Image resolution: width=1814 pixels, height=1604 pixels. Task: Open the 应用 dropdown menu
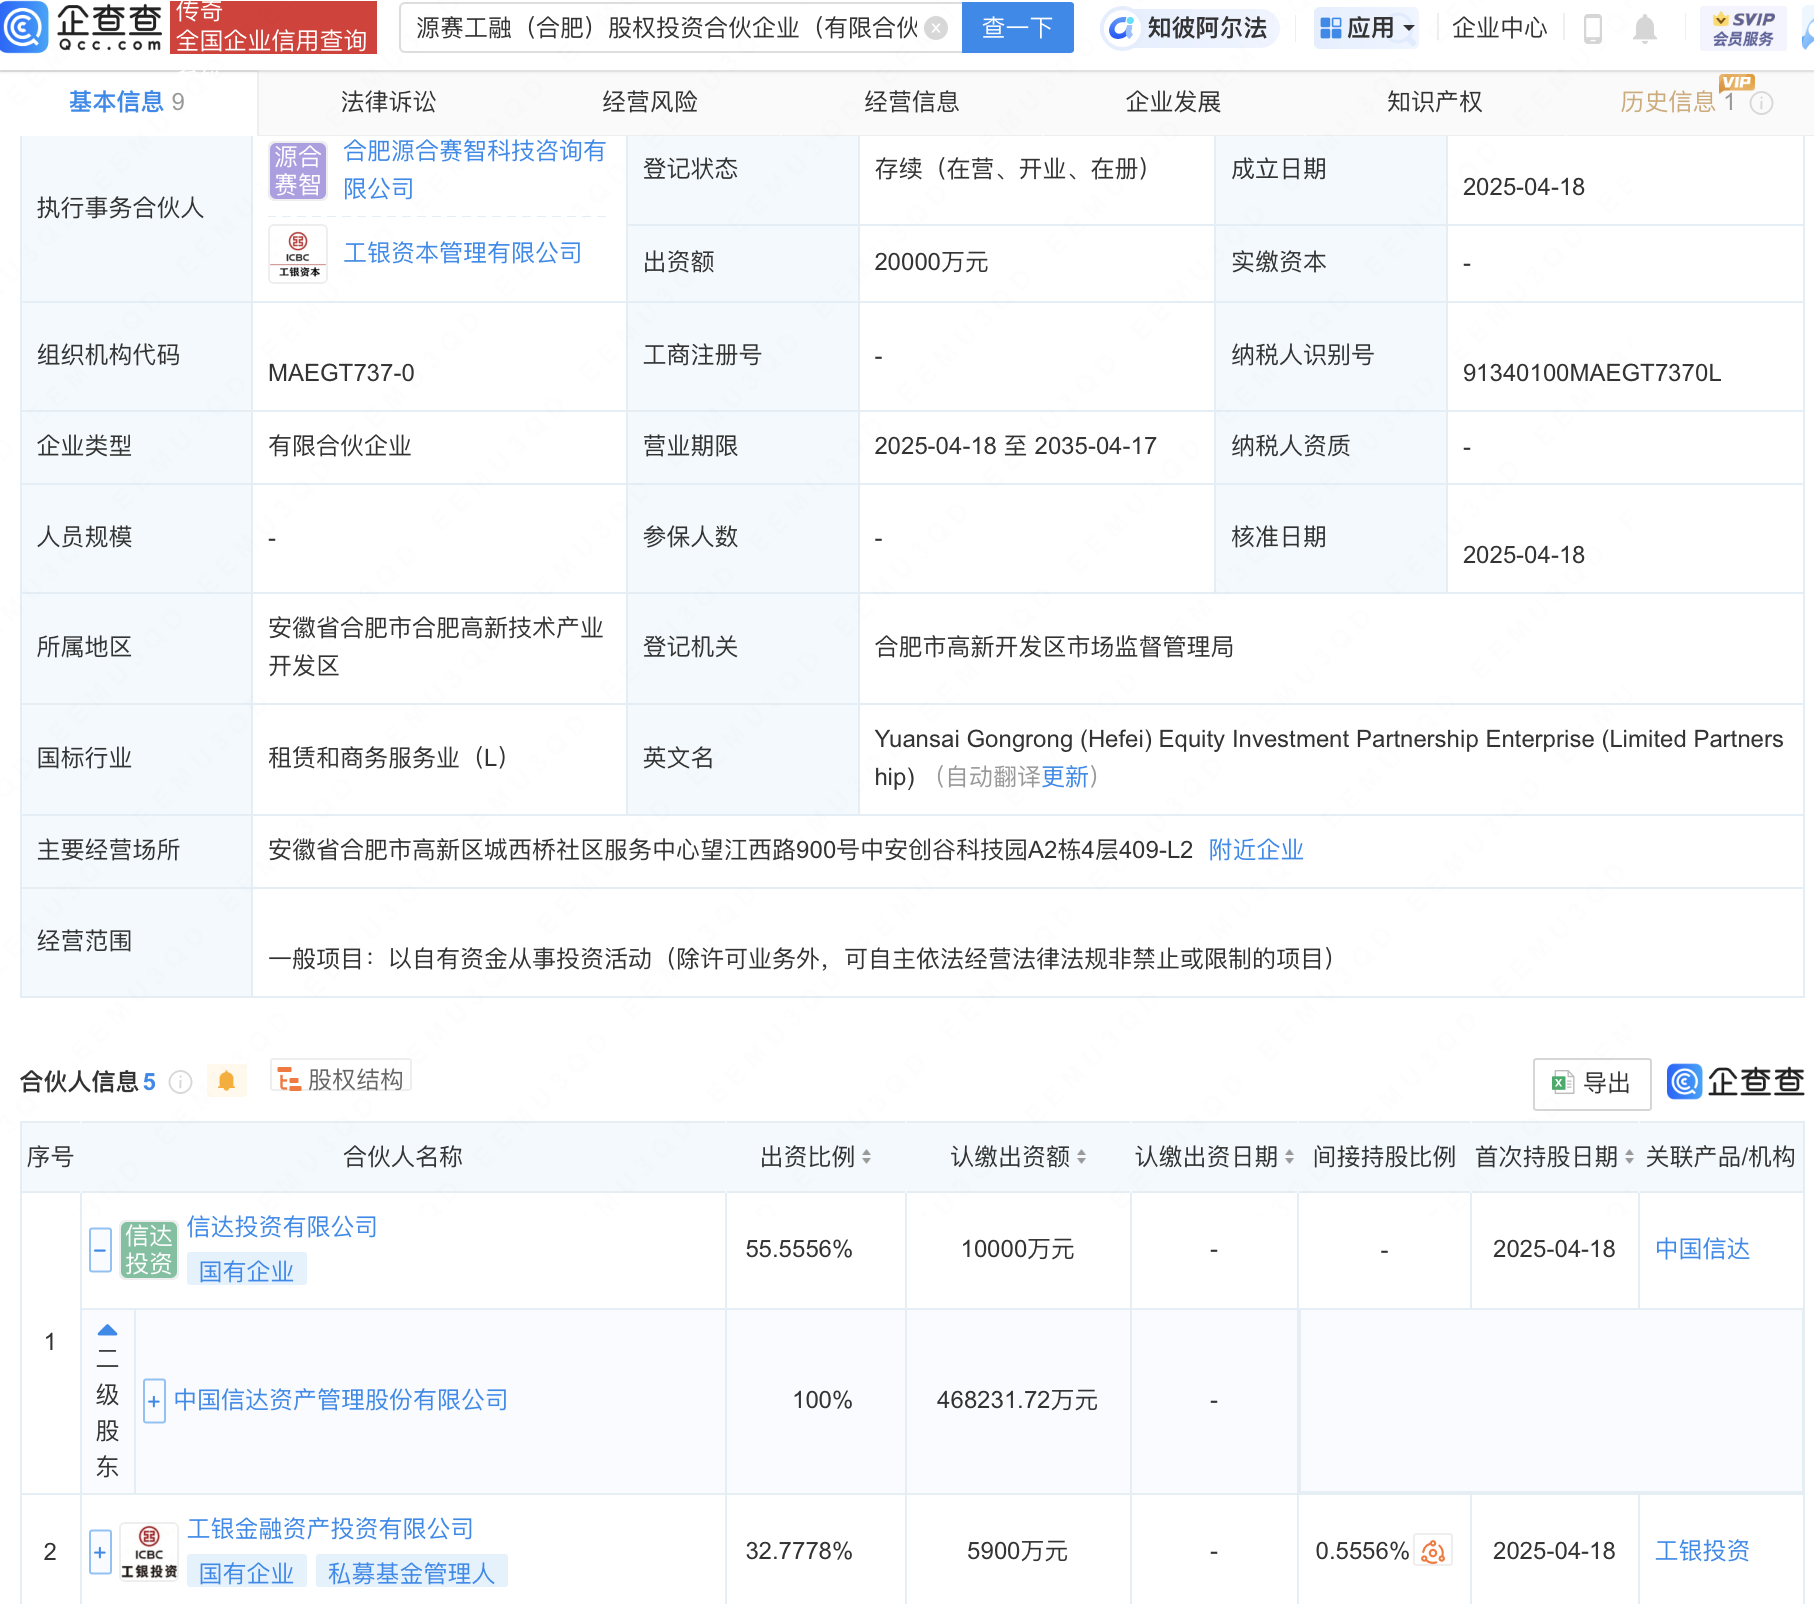tap(1367, 28)
